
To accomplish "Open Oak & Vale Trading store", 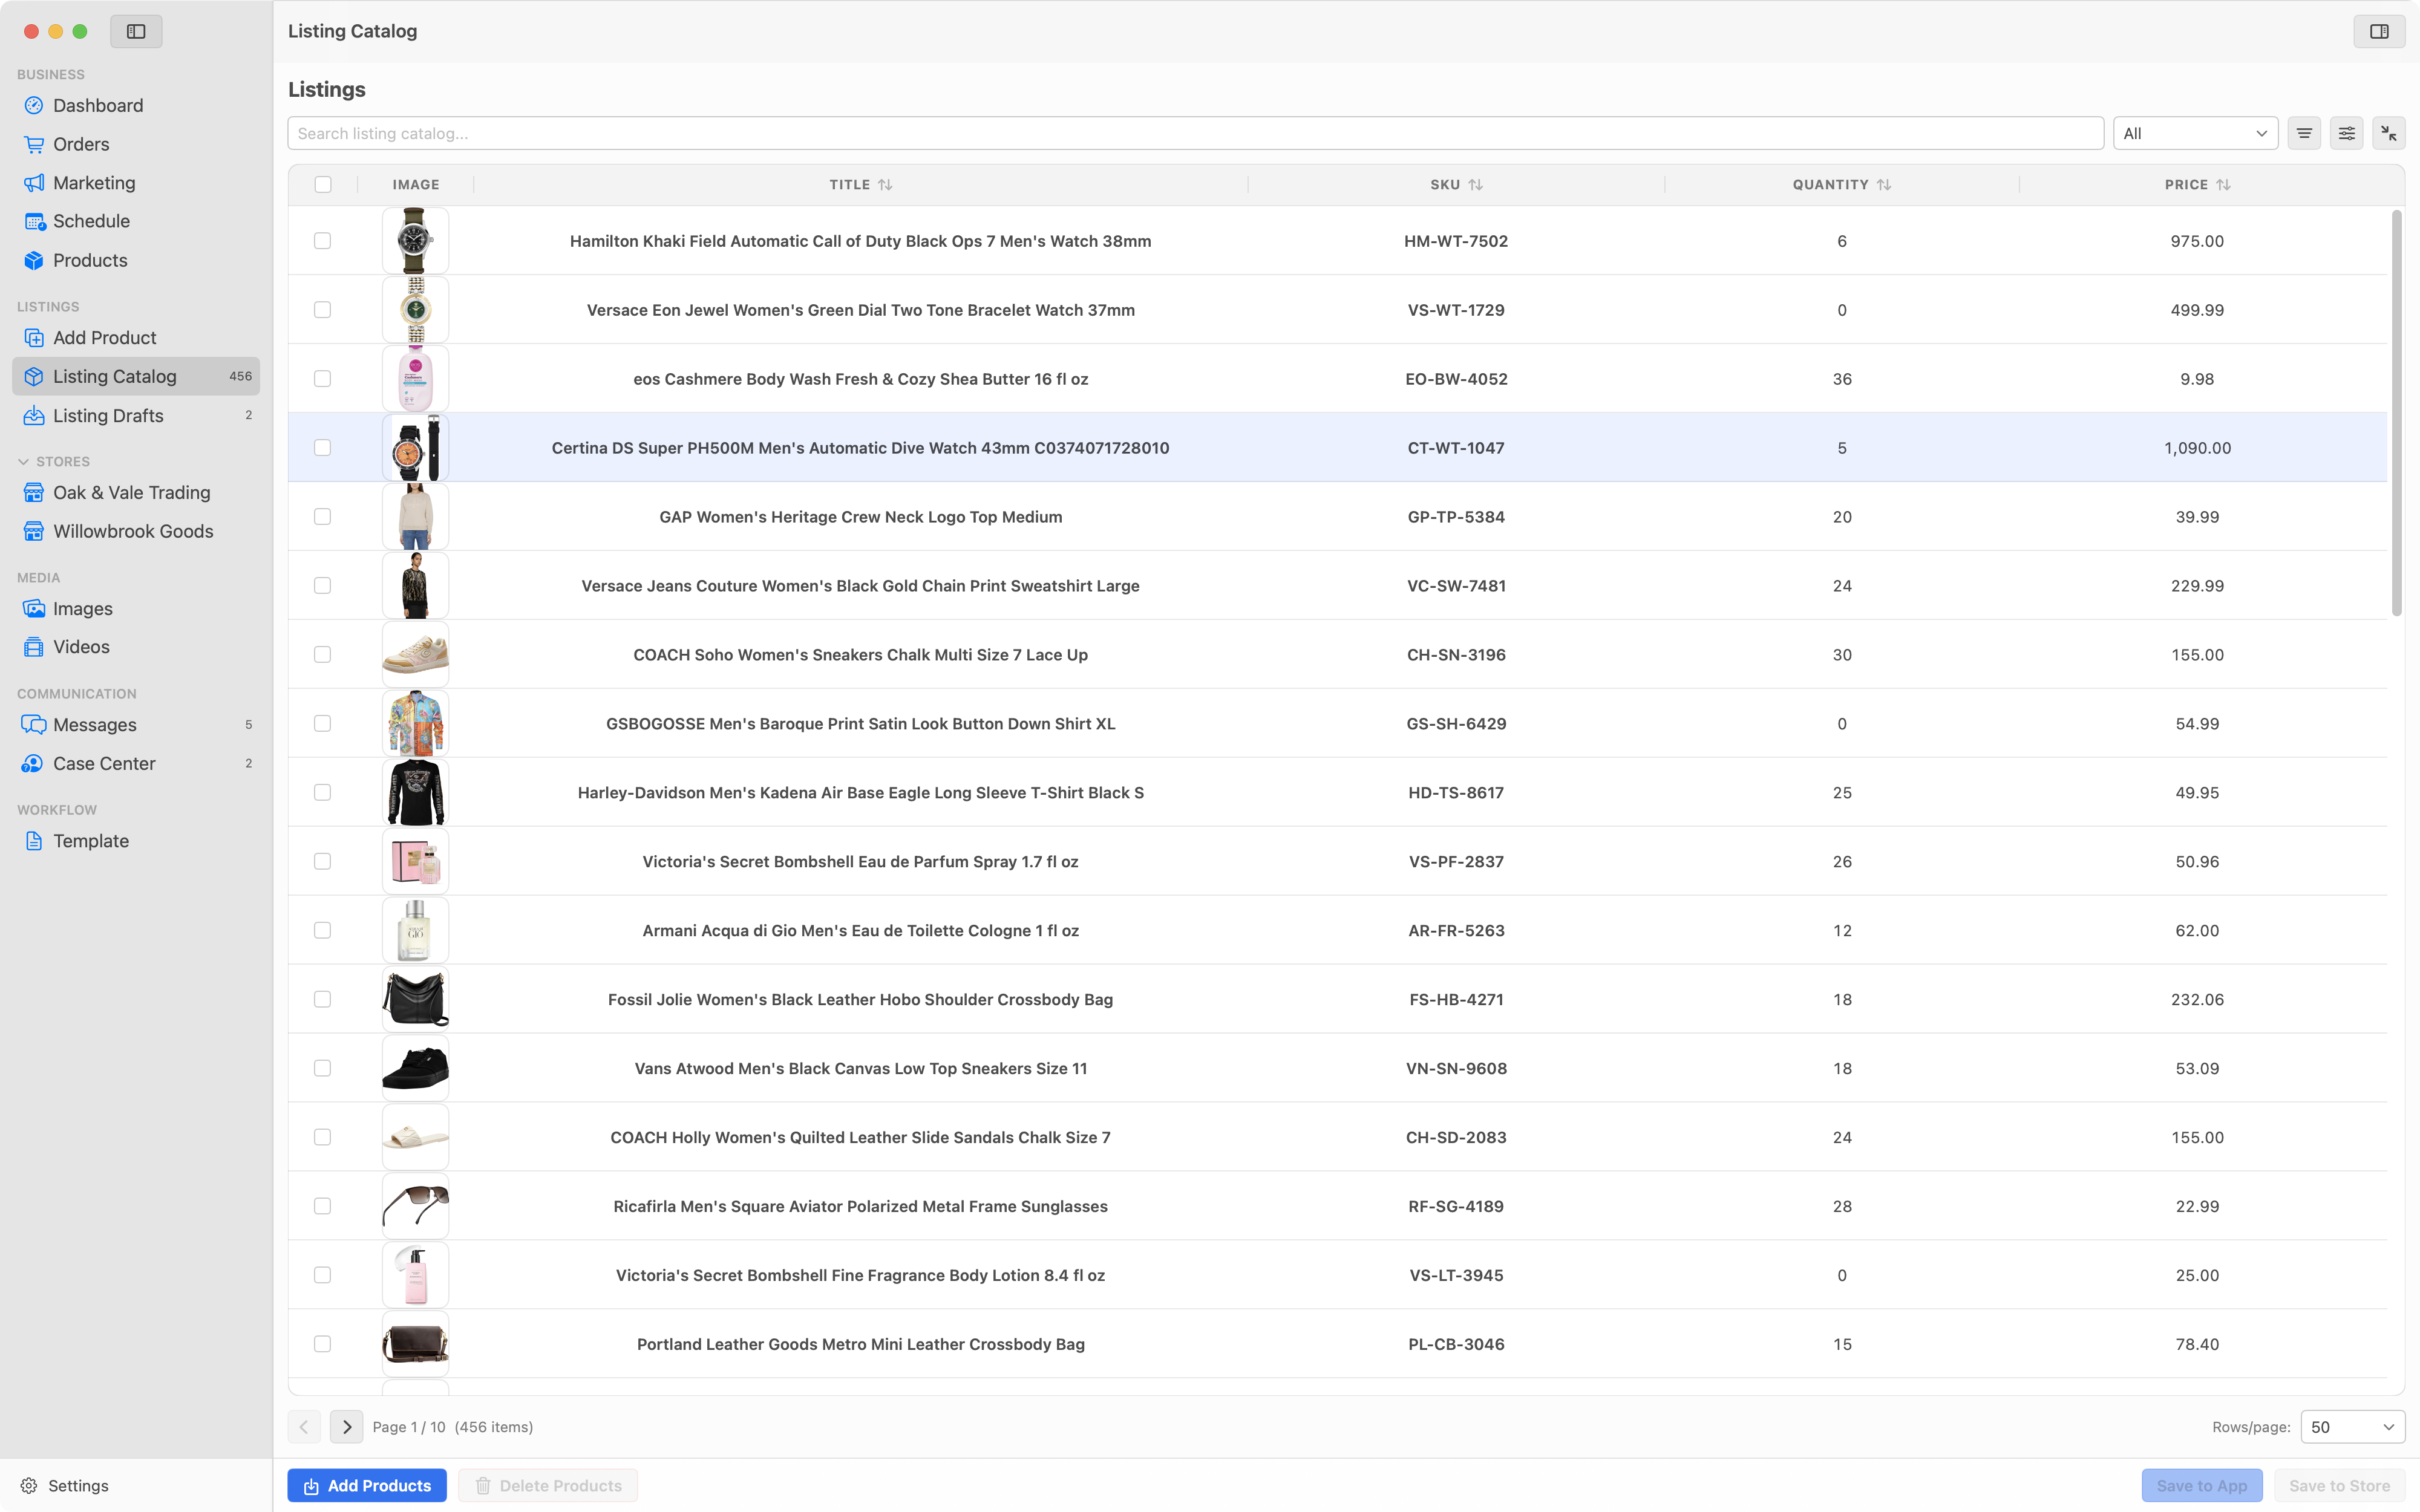I will (x=136, y=492).
